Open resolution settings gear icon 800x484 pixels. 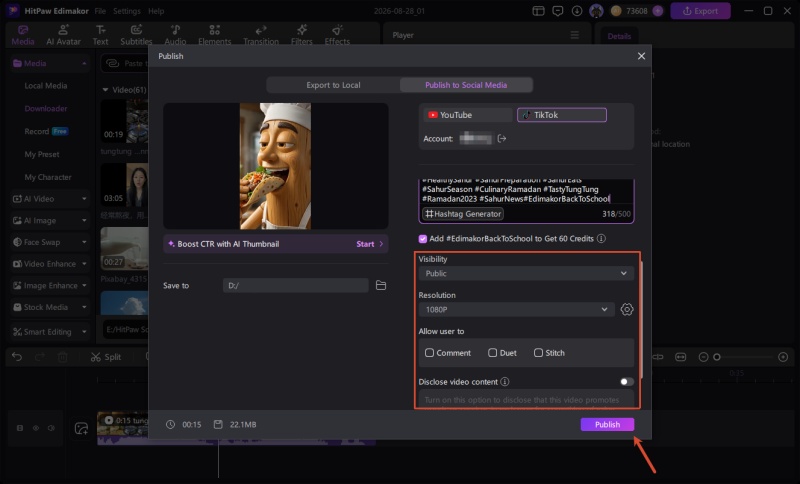point(627,309)
